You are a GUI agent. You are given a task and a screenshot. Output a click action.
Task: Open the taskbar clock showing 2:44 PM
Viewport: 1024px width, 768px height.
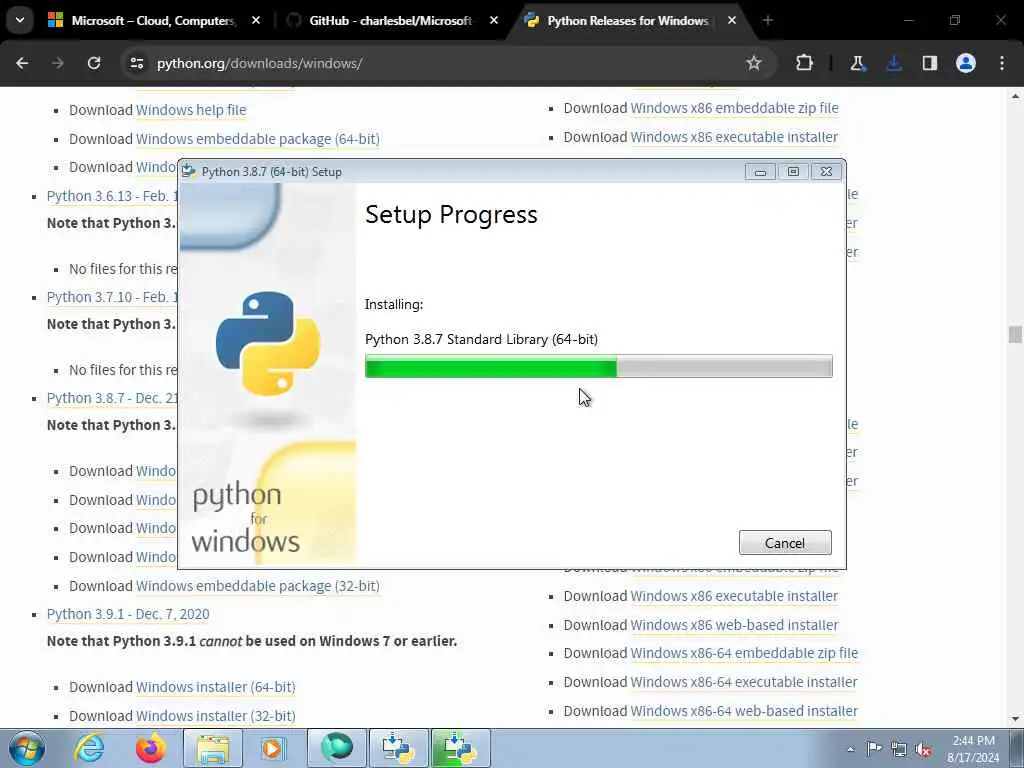[x=973, y=749]
